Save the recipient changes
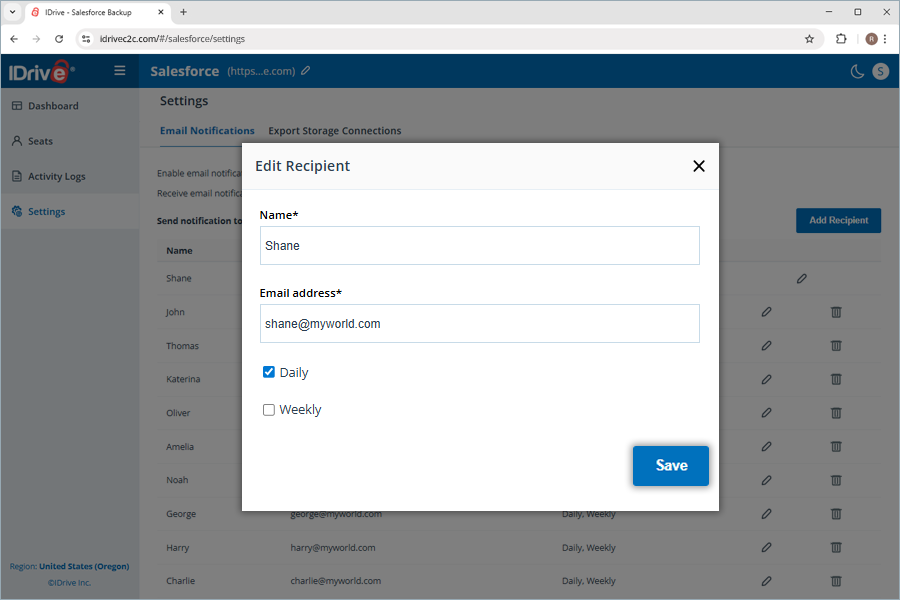 tap(671, 466)
